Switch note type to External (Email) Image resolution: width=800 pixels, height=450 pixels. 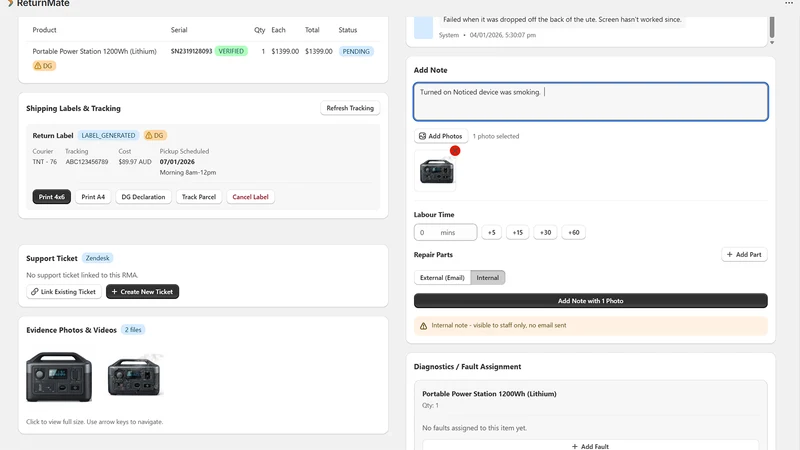point(442,278)
